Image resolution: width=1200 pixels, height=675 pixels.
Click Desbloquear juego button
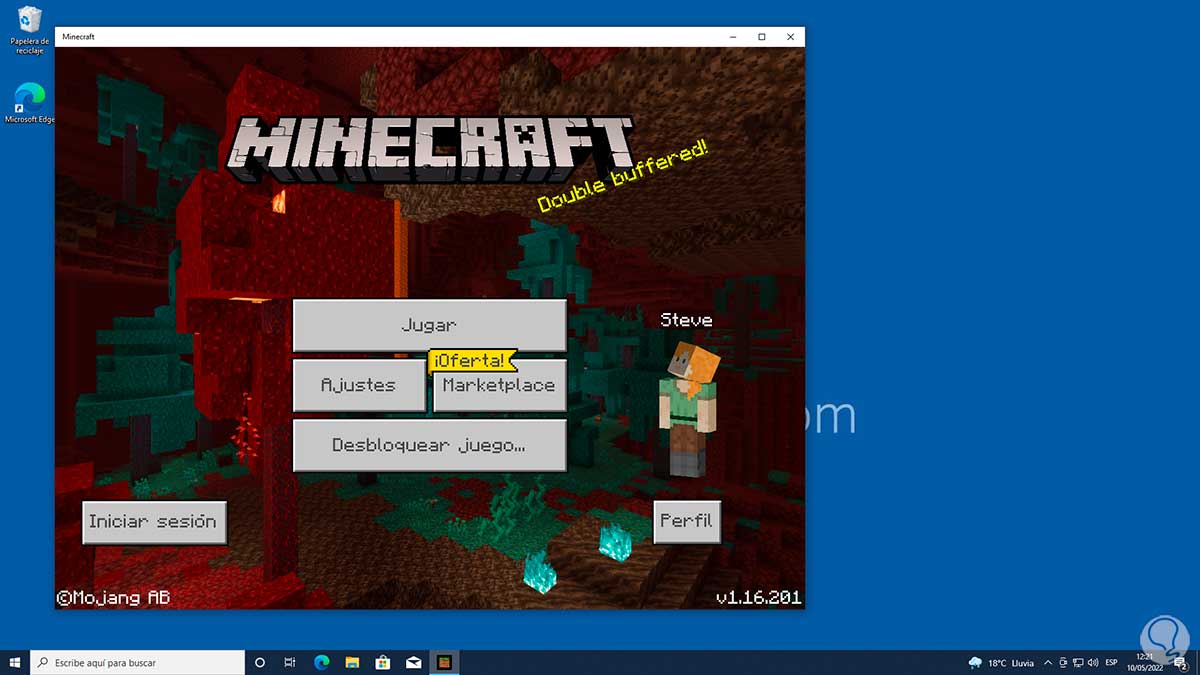pyautogui.click(x=429, y=445)
